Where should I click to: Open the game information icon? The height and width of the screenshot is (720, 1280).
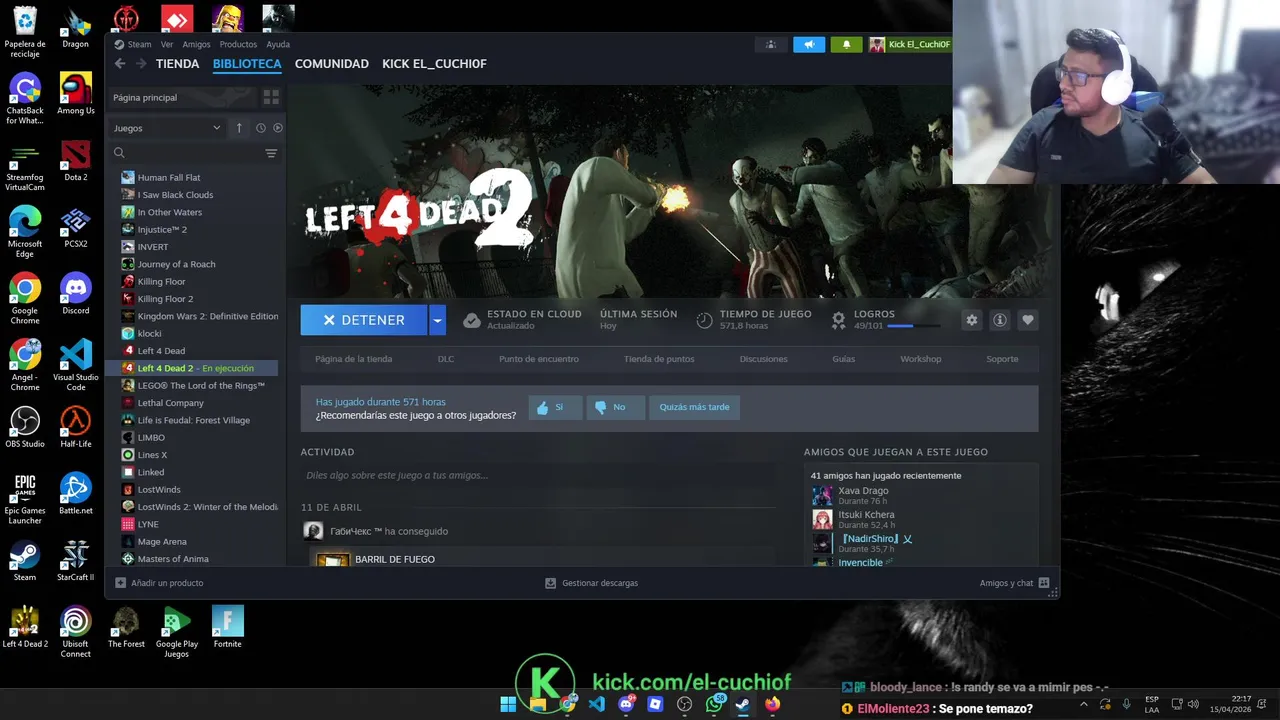click(999, 320)
